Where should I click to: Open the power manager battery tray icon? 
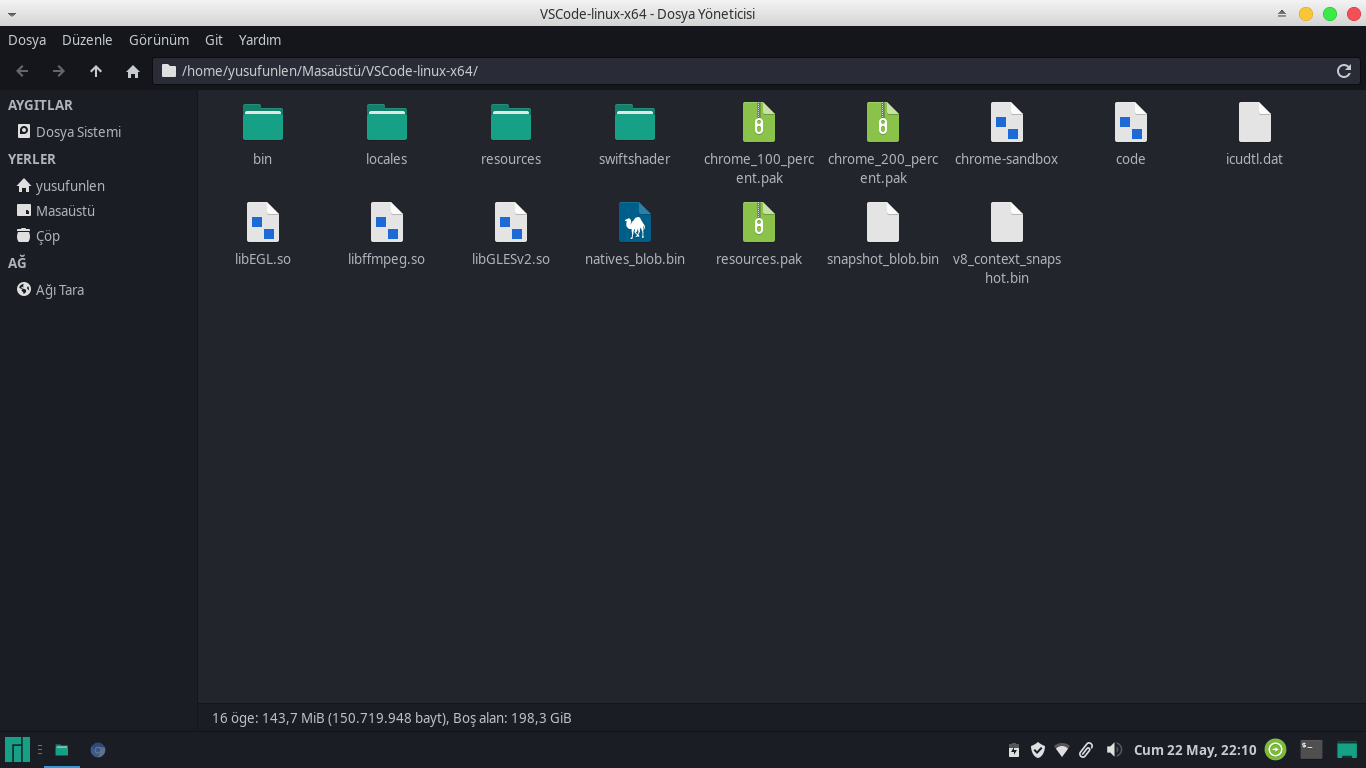point(1014,750)
